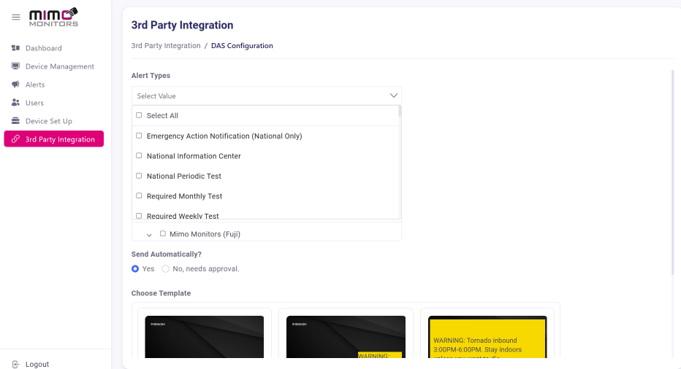Click the Send Automatically? label
The image size is (681, 369).
click(x=166, y=254)
